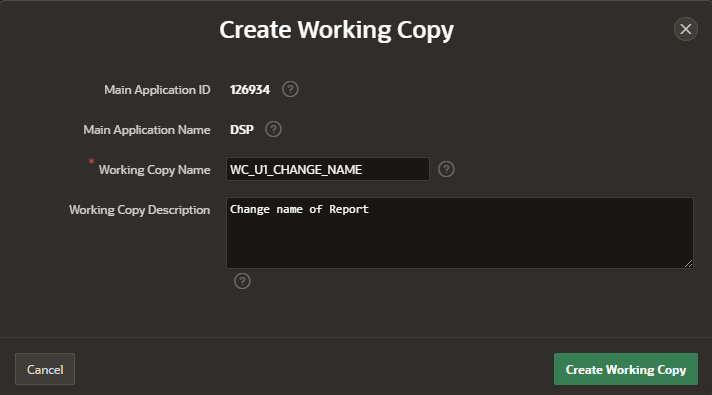This screenshot has height=395, width=712.
Task: Open help for Main Application ID
Action: click(x=290, y=89)
